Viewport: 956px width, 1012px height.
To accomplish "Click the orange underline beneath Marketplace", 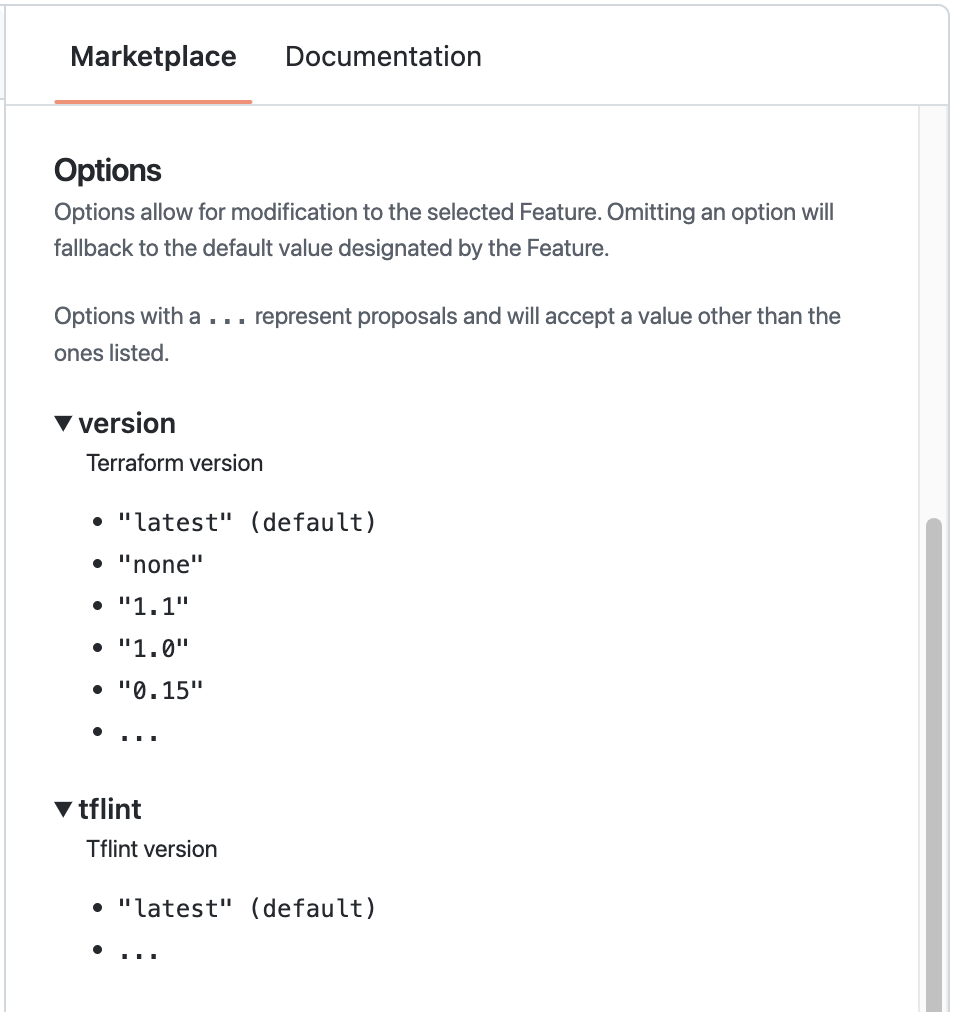I will pos(153,101).
